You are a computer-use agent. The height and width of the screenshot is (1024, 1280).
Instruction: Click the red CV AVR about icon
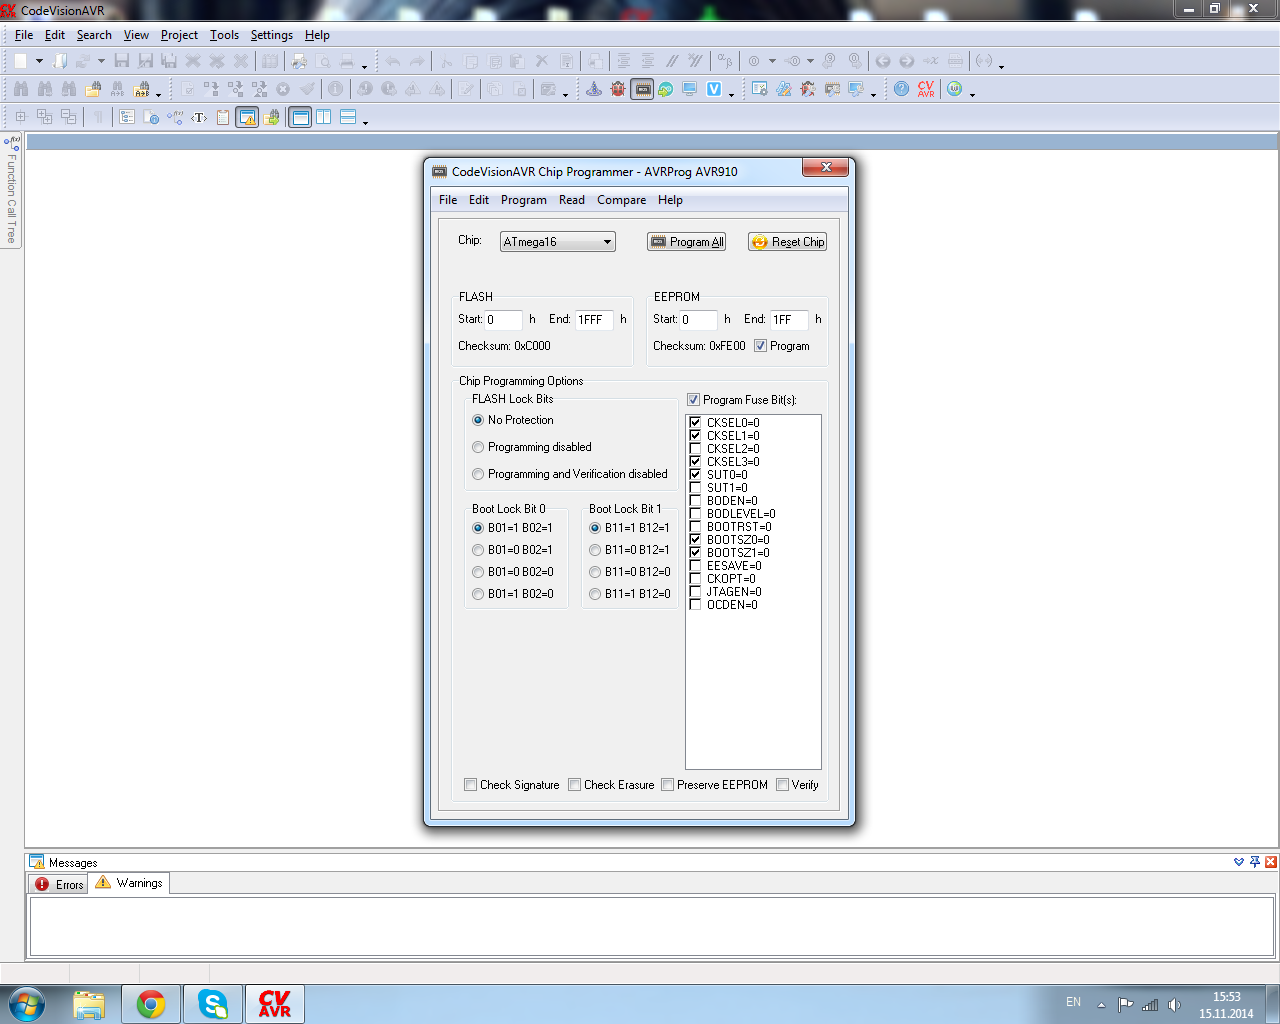[x=926, y=89]
